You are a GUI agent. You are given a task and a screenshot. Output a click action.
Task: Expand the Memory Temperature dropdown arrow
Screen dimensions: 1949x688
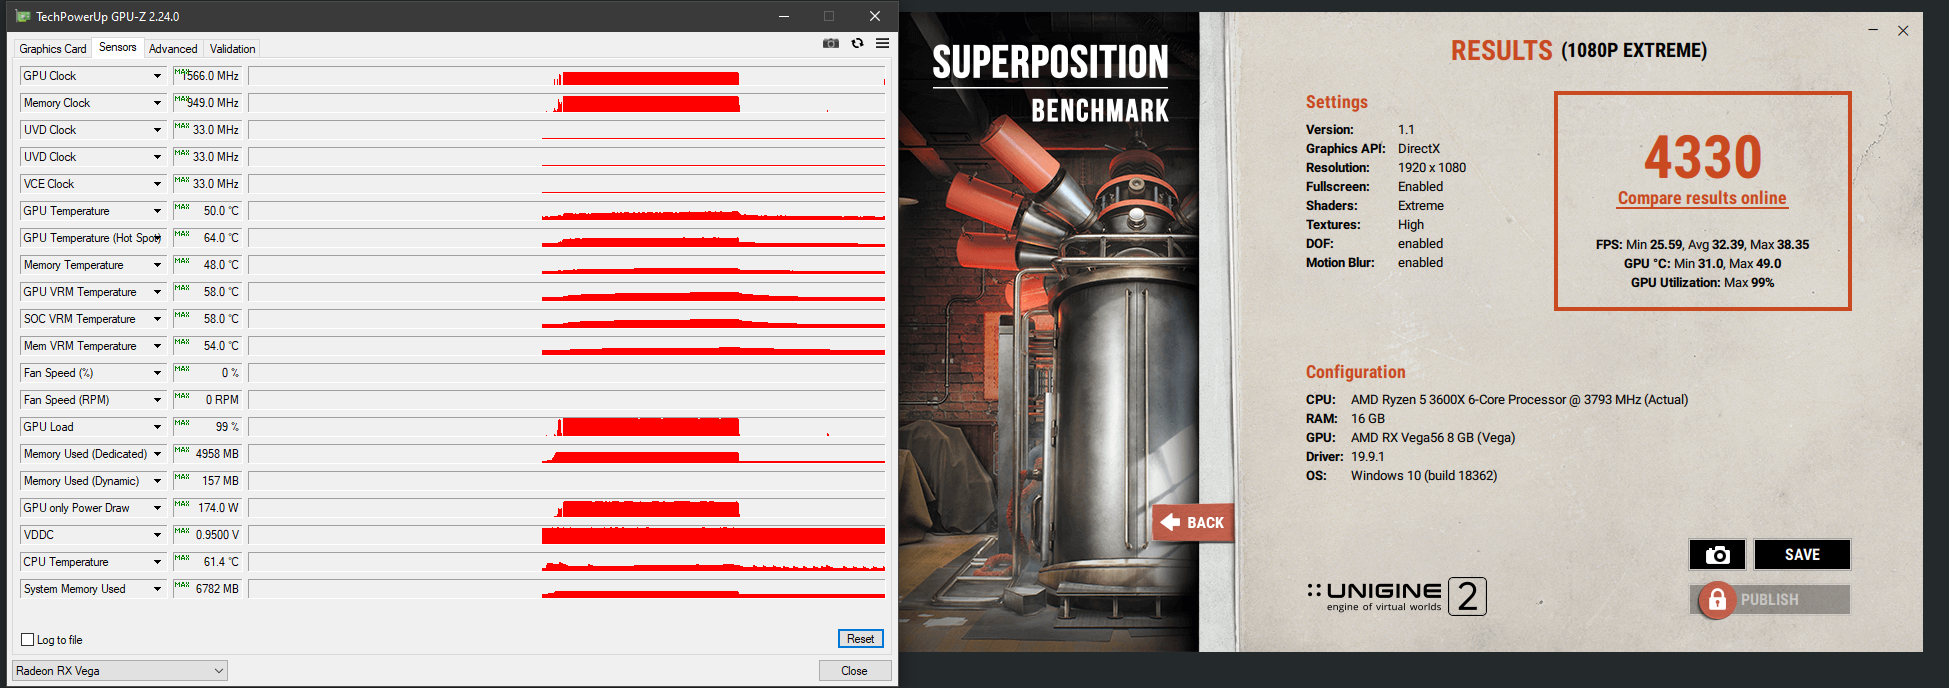[x=157, y=265]
